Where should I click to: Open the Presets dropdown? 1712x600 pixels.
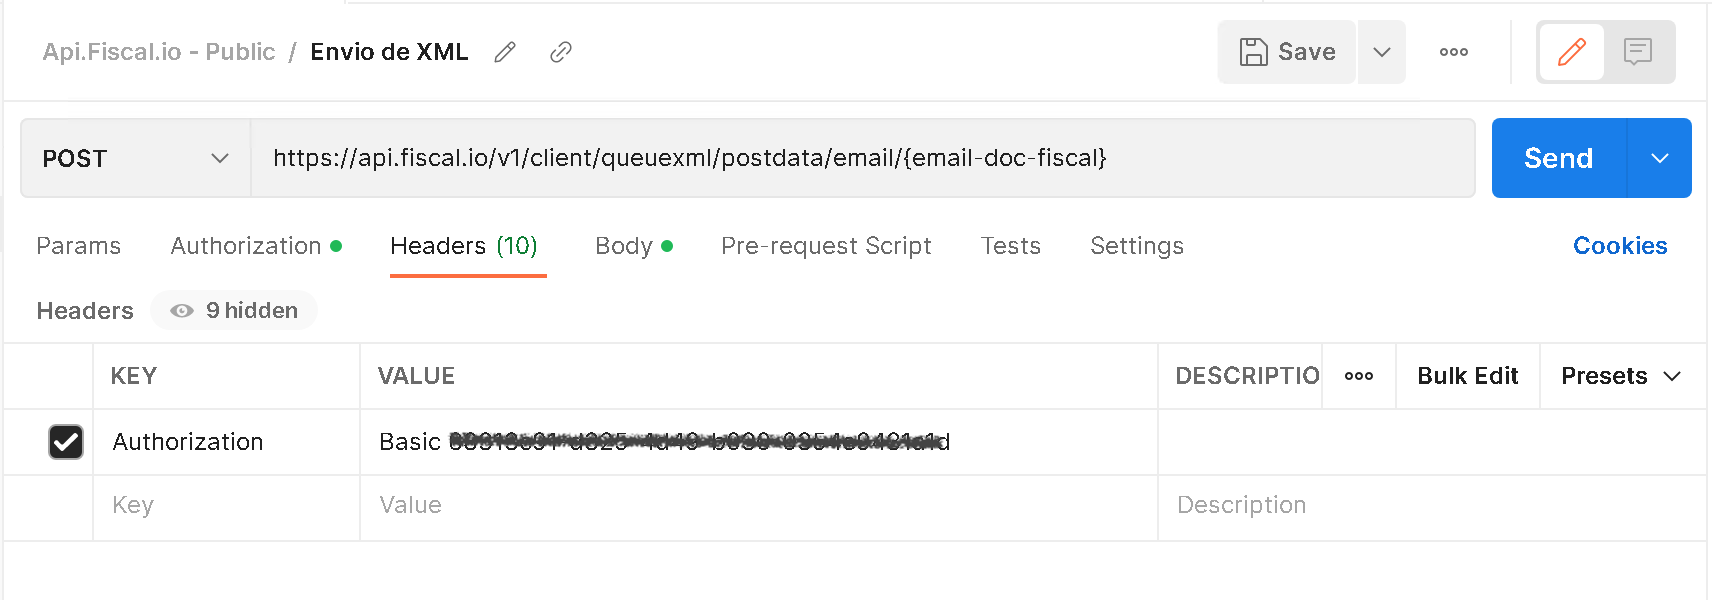(1621, 376)
